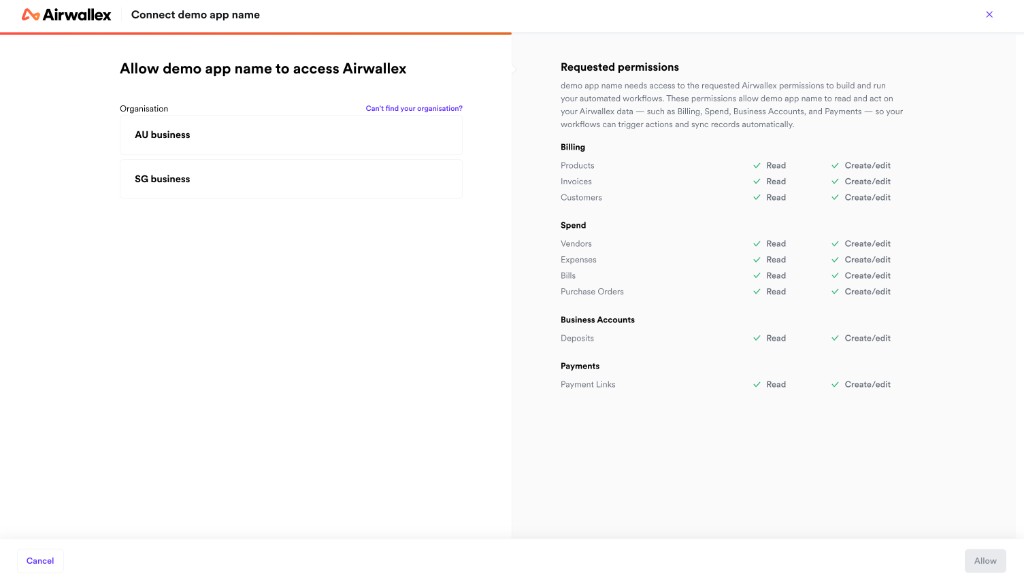Click the Read checkmark for Expenses
This screenshot has width=1024, height=580.
pos(756,259)
